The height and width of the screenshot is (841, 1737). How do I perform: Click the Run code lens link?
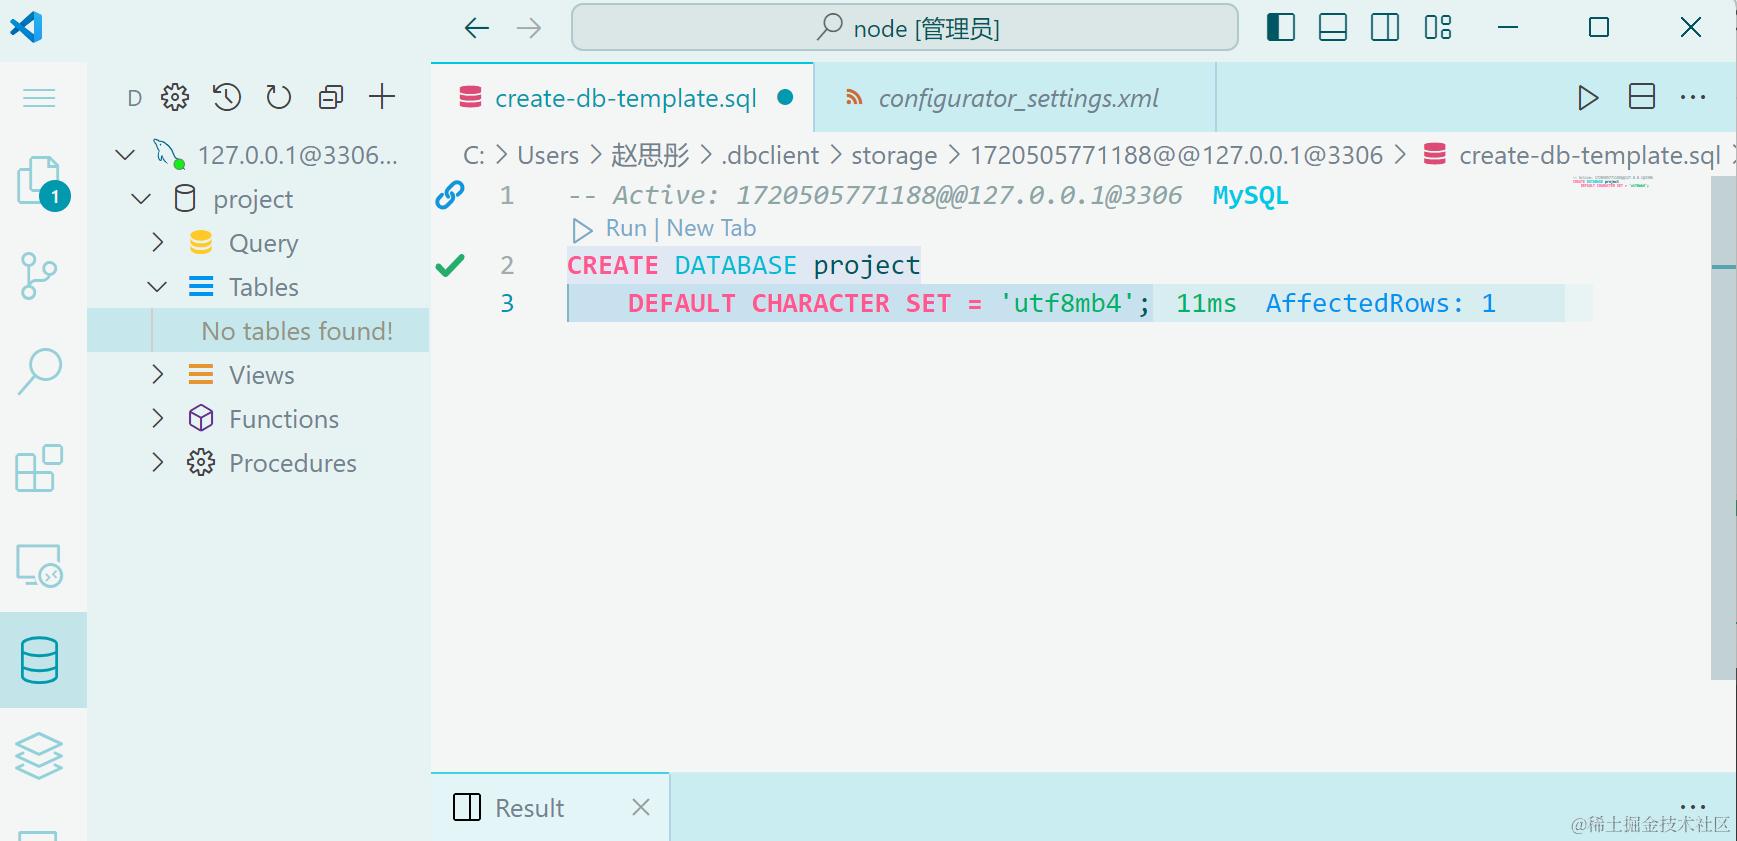point(625,229)
